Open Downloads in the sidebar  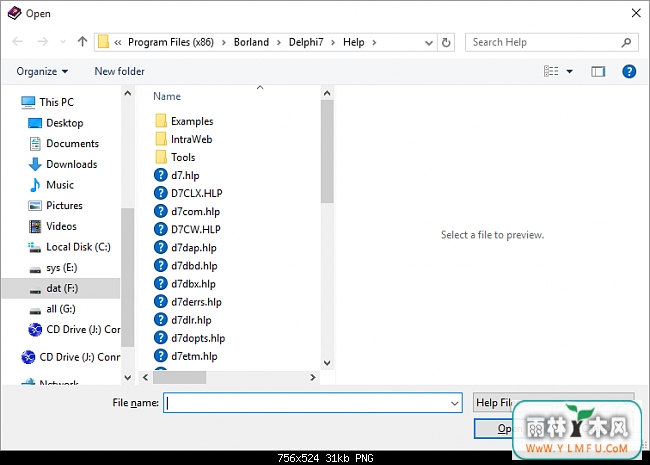point(71,164)
